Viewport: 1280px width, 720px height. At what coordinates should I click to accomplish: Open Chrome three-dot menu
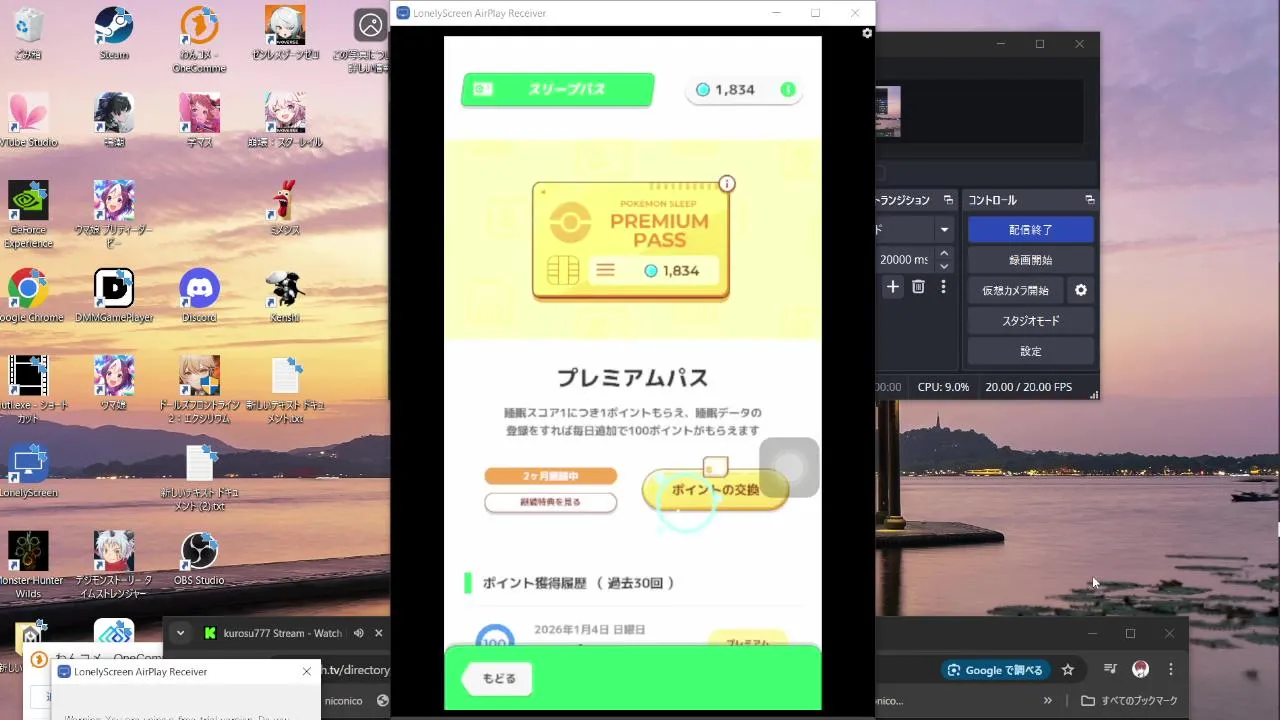1171,670
